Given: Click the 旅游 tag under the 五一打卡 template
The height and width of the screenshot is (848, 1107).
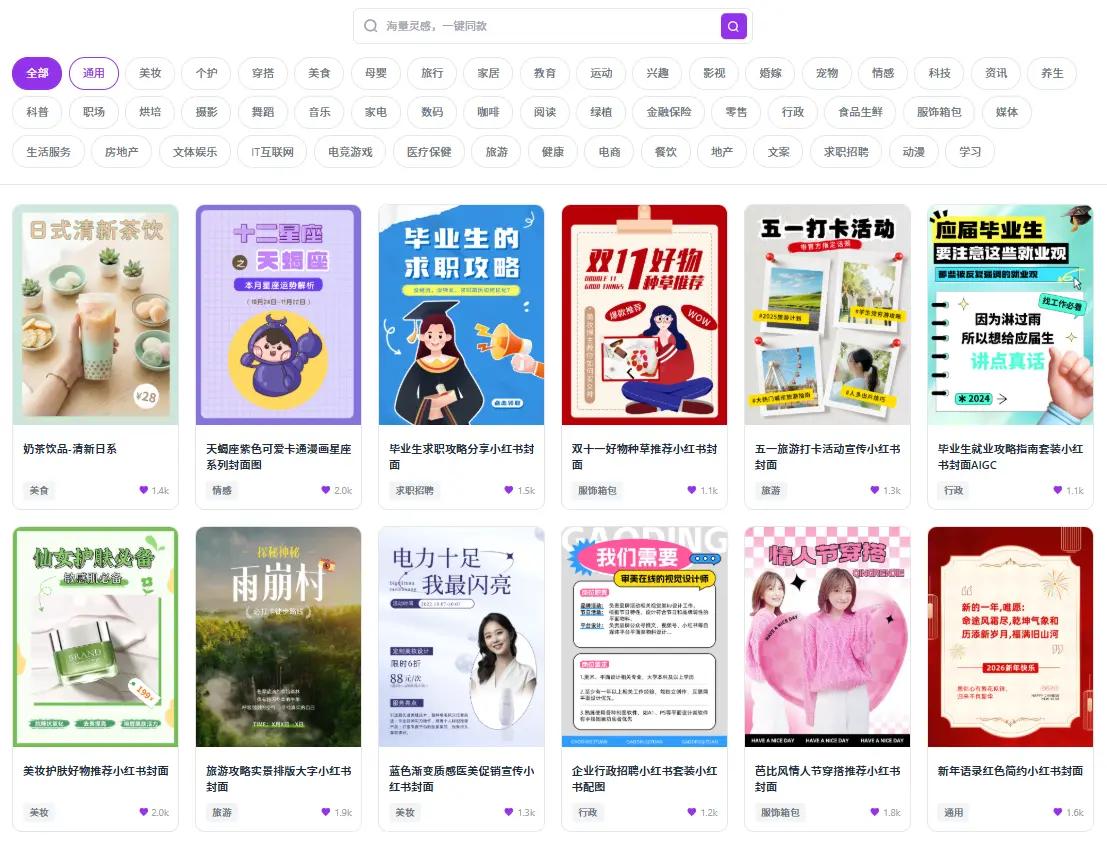Looking at the screenshot, I should click(770, 490).
